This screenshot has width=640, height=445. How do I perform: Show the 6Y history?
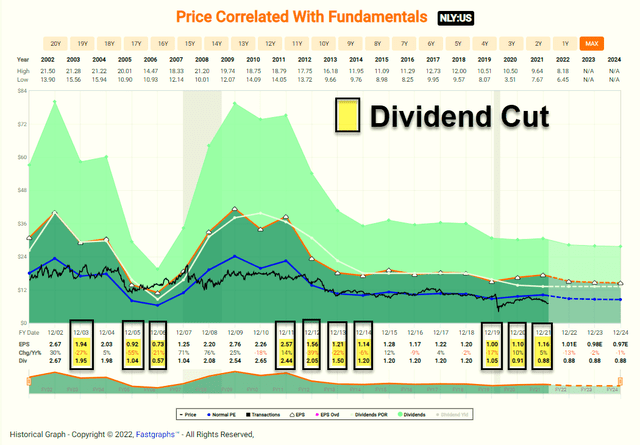[431, 44]
